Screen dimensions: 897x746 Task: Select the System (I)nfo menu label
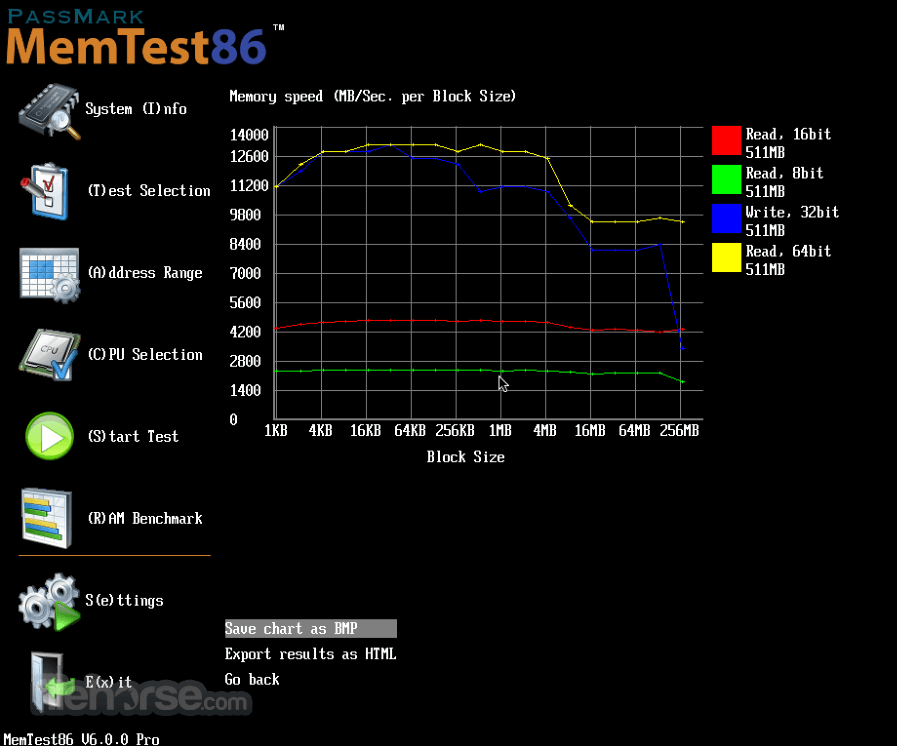click(x=136, y=109)
